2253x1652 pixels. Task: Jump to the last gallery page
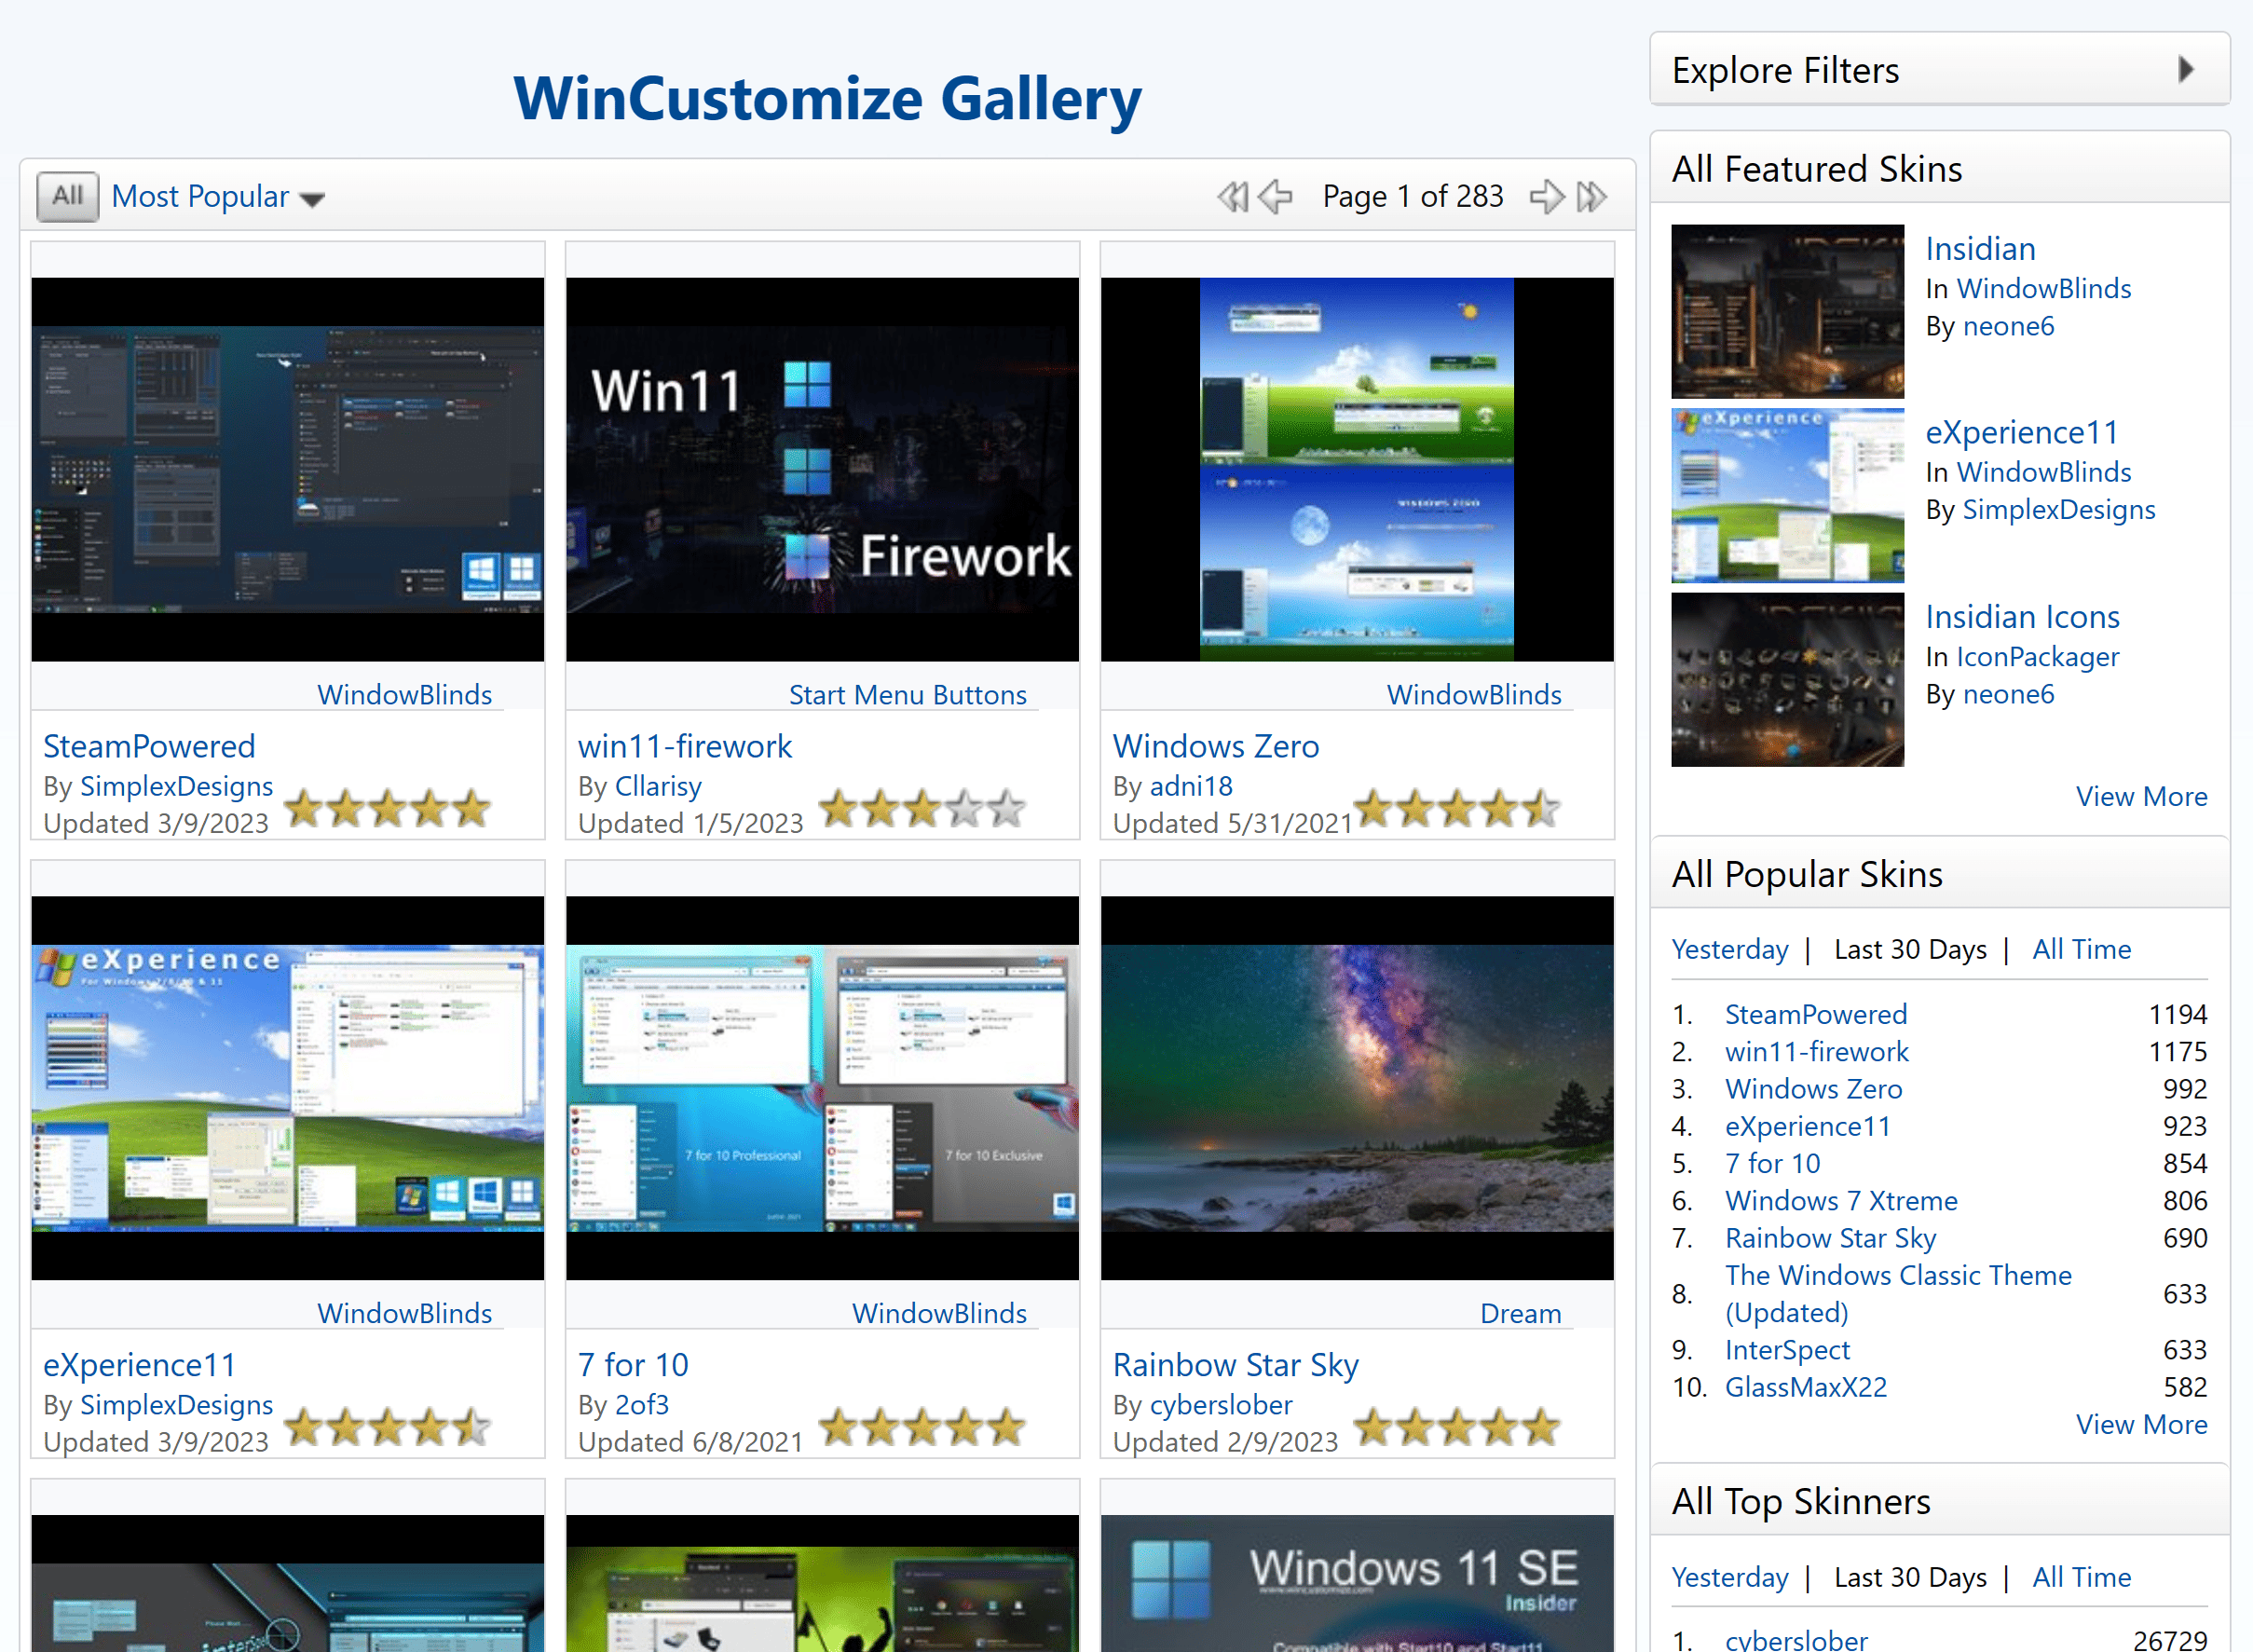tap(1590, 197)
